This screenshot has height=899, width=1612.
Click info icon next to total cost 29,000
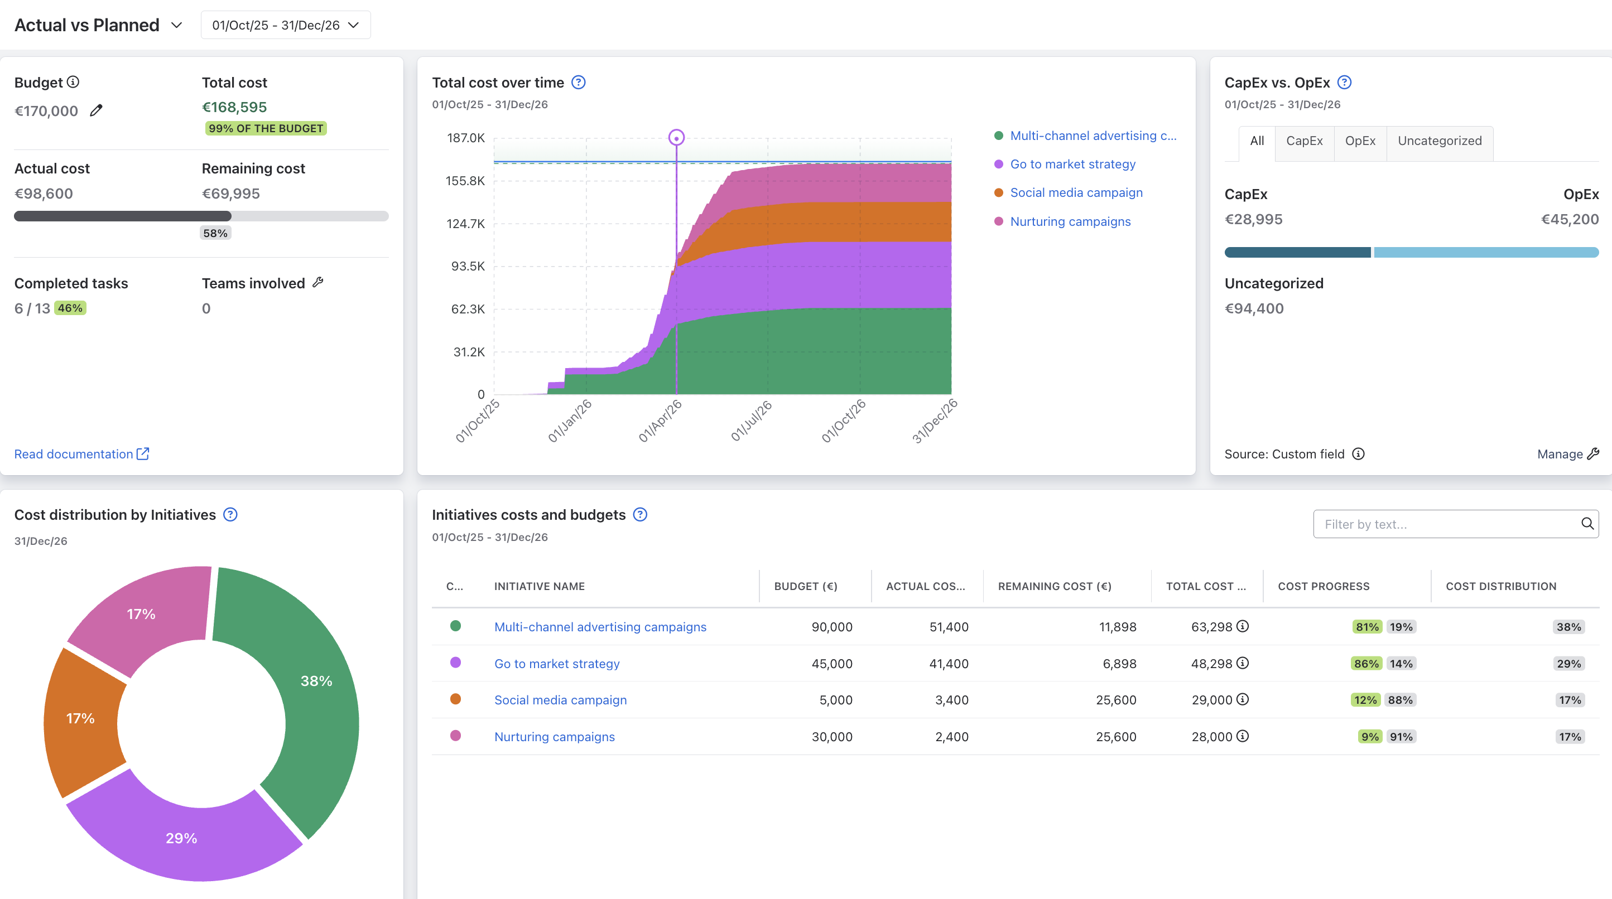pos(1243,700)
